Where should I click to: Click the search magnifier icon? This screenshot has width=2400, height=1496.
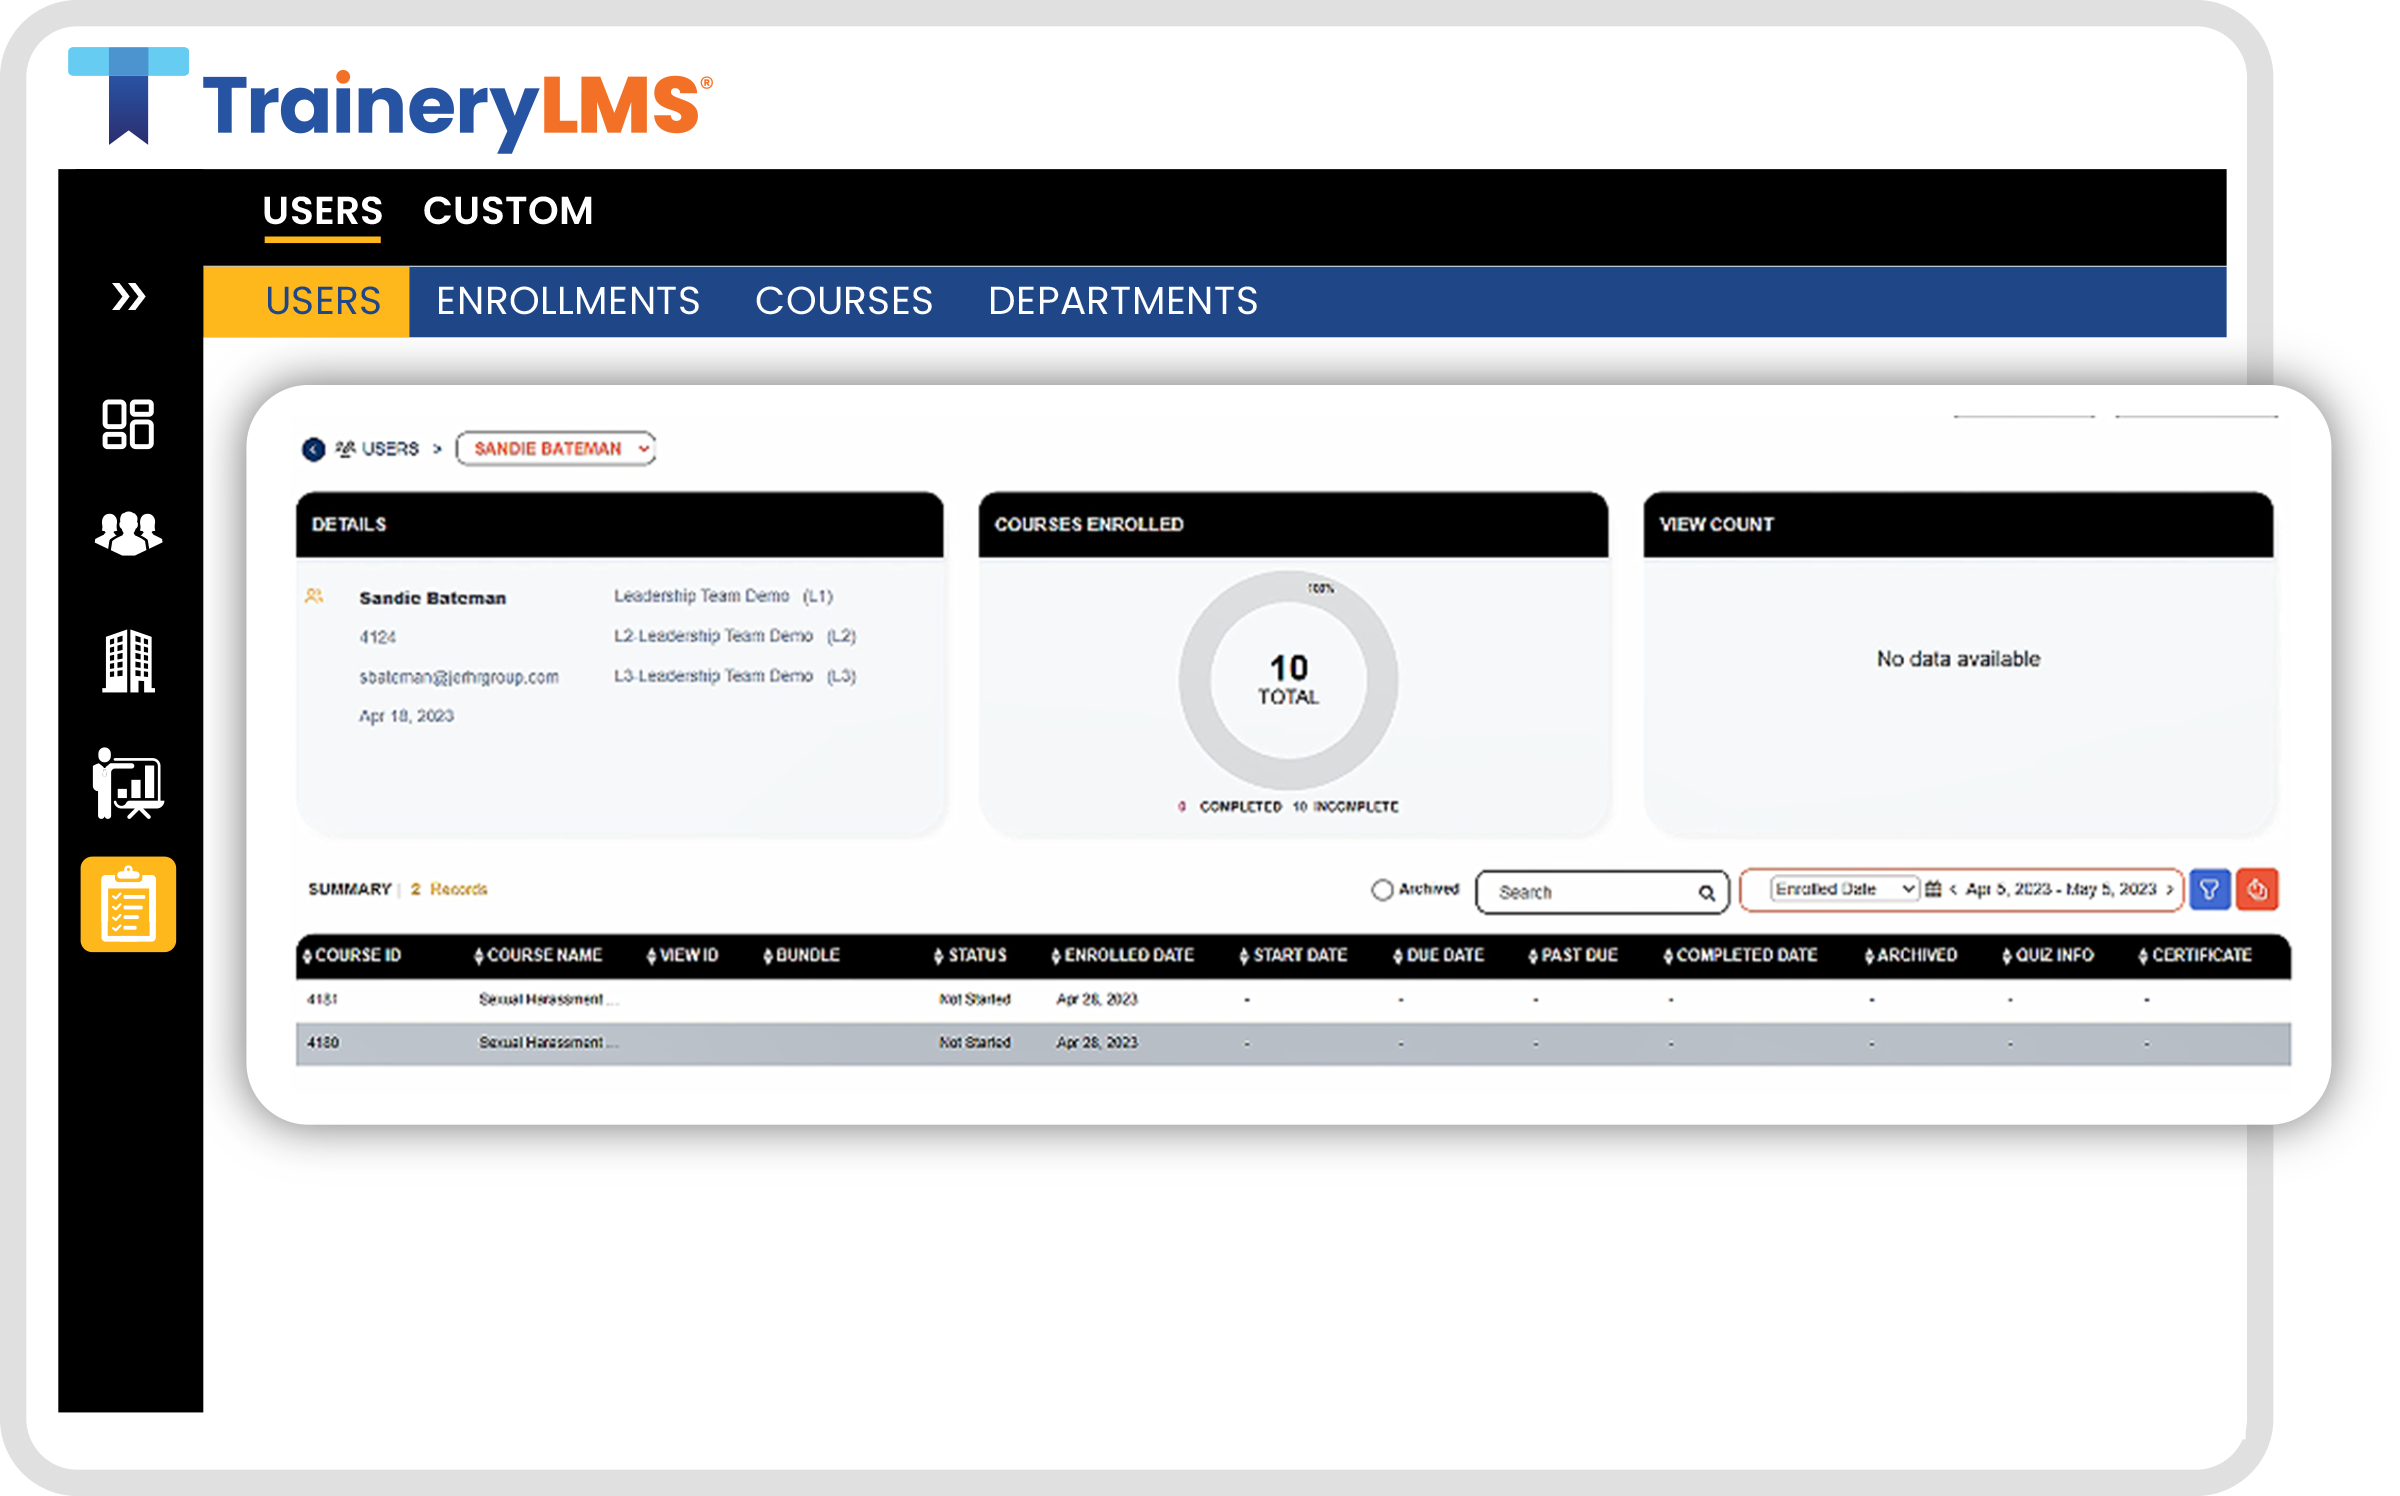pos(1706,892)
